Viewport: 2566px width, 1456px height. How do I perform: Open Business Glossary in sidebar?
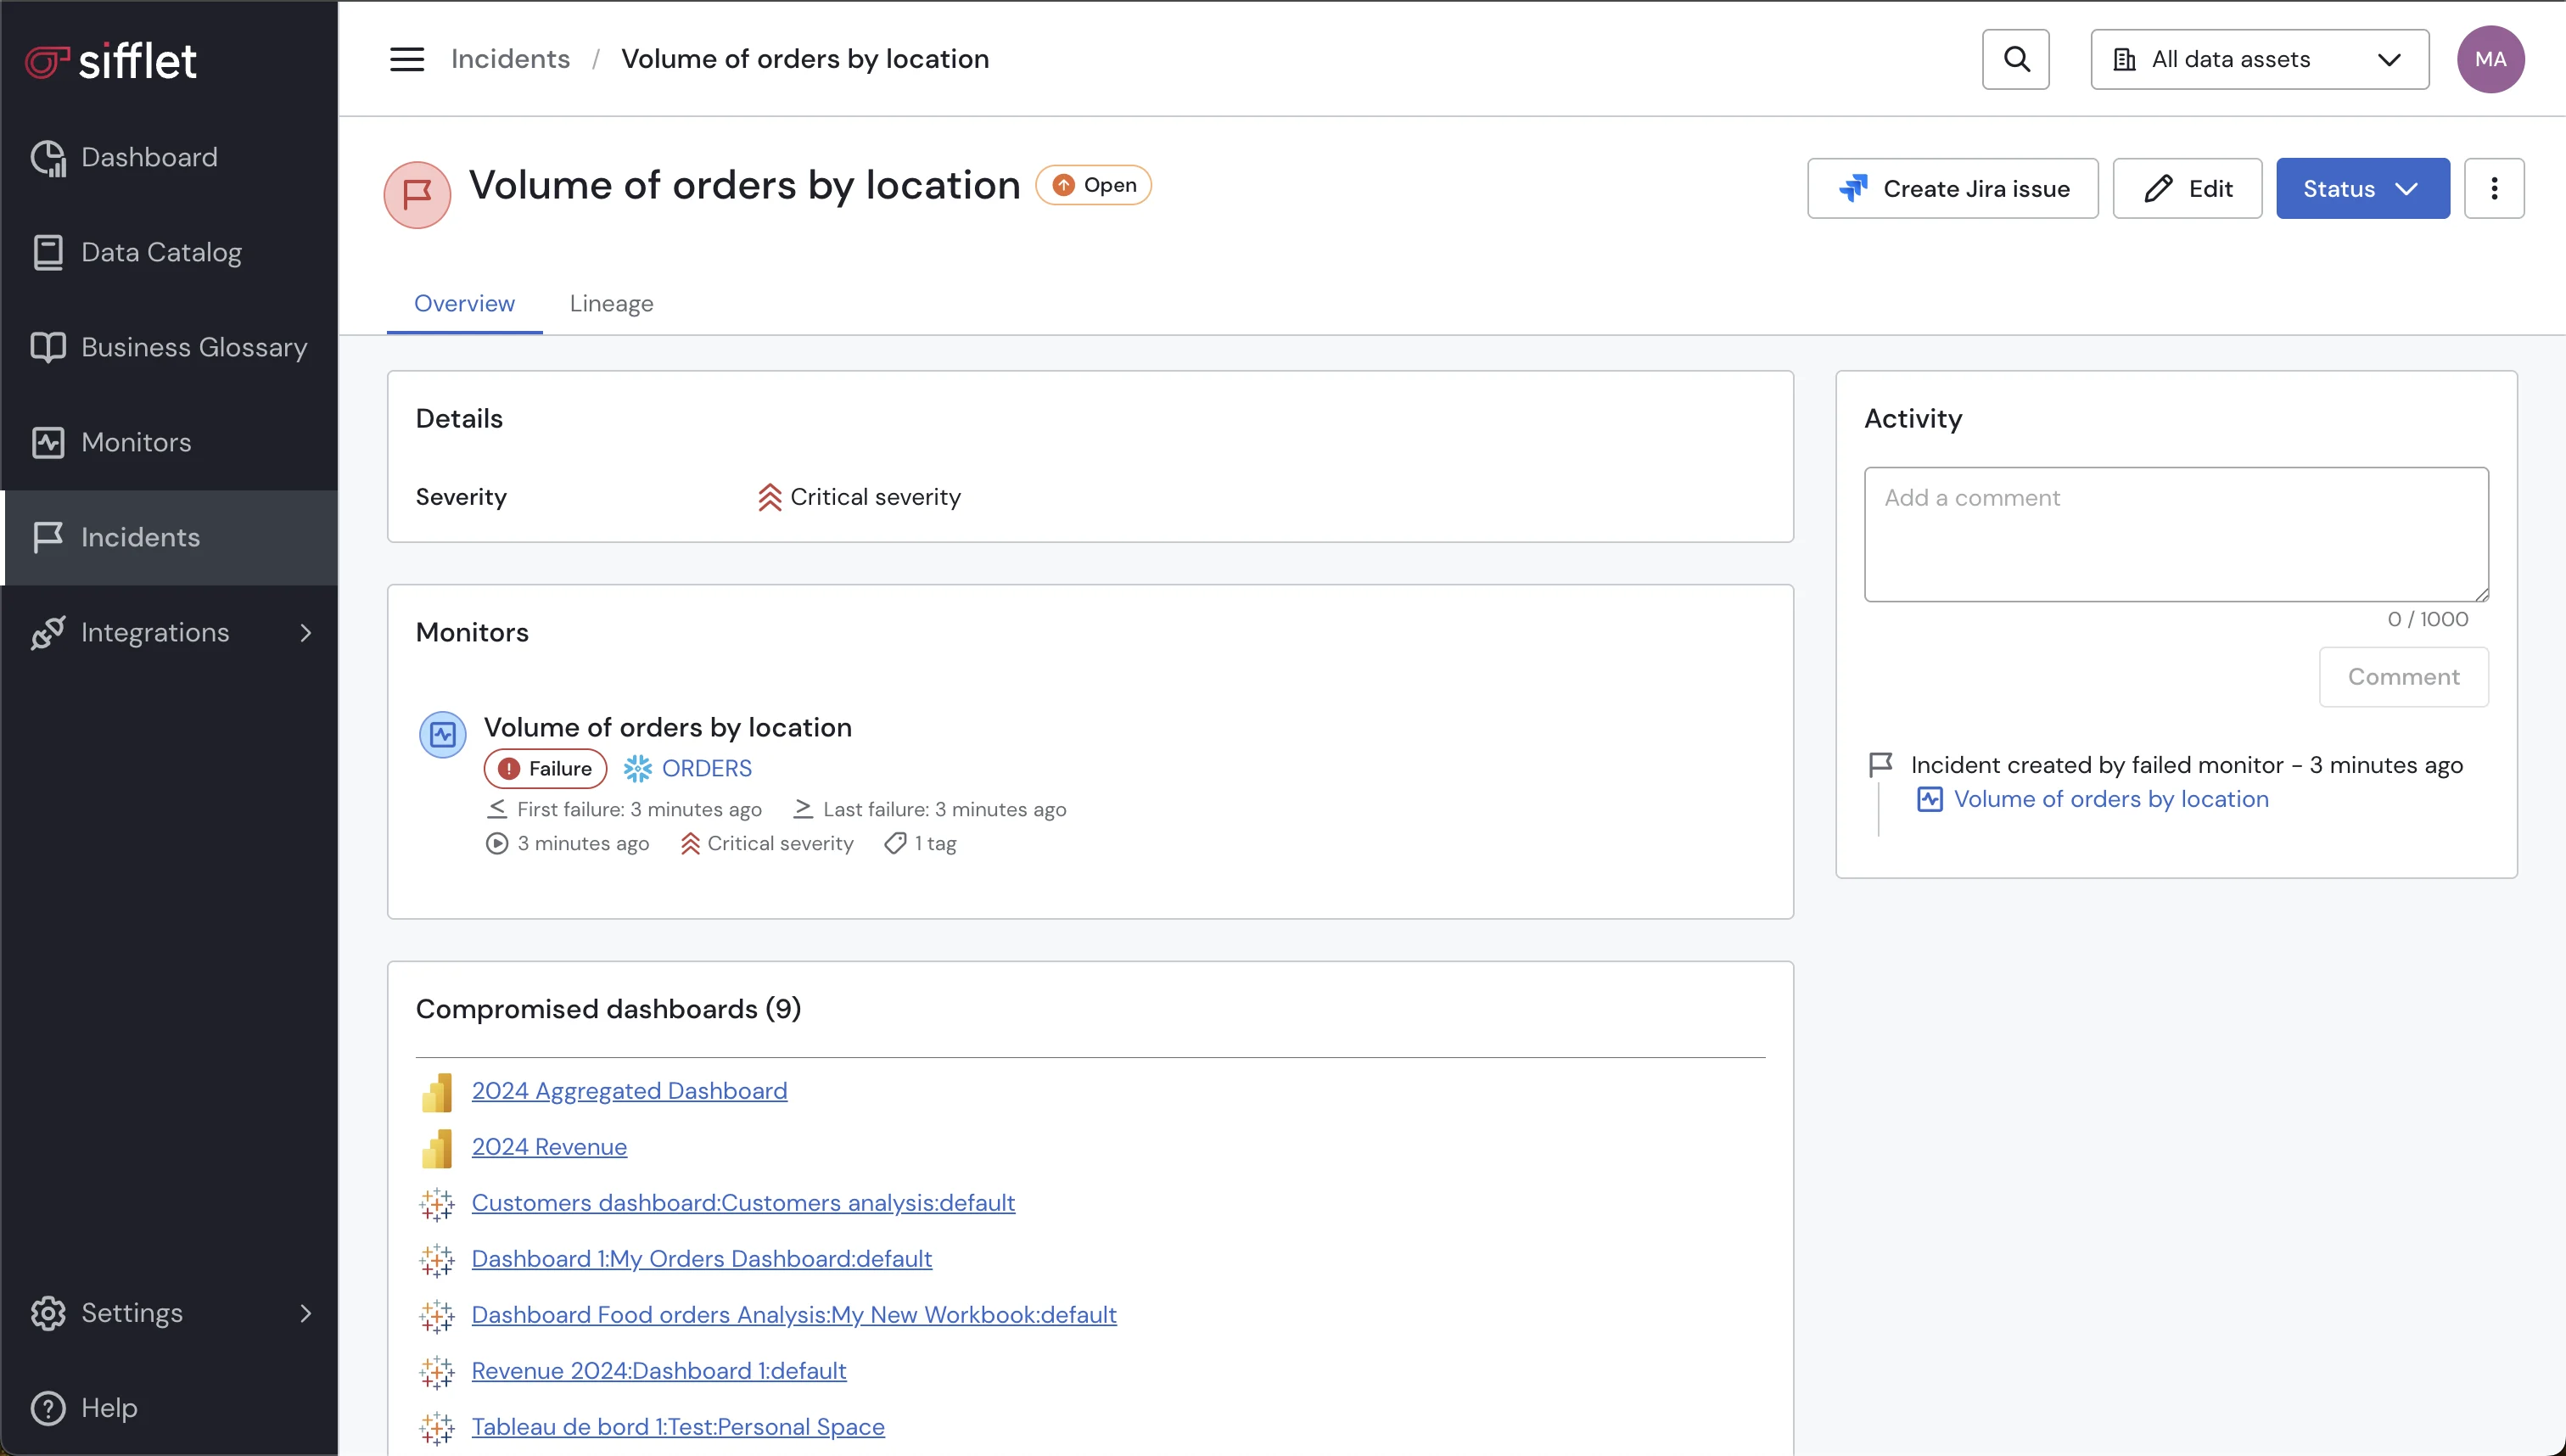pyautogui.click(x=170, y=347)
